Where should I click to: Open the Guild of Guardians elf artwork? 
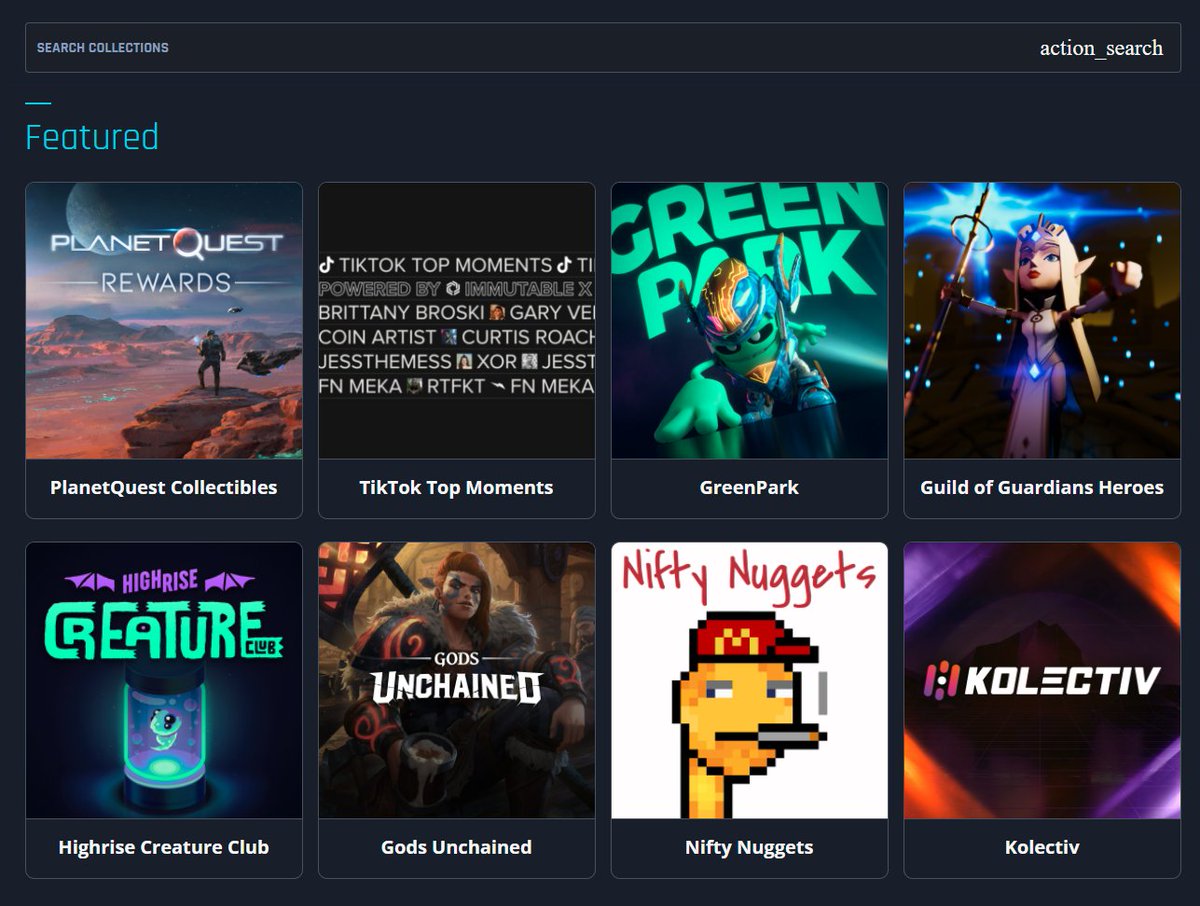(1042, 320)
